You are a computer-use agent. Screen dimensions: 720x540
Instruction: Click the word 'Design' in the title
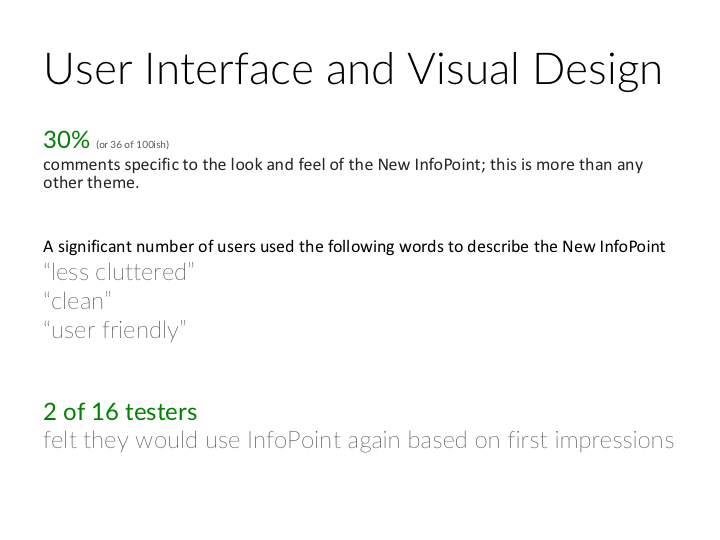(x=598, y=72)
